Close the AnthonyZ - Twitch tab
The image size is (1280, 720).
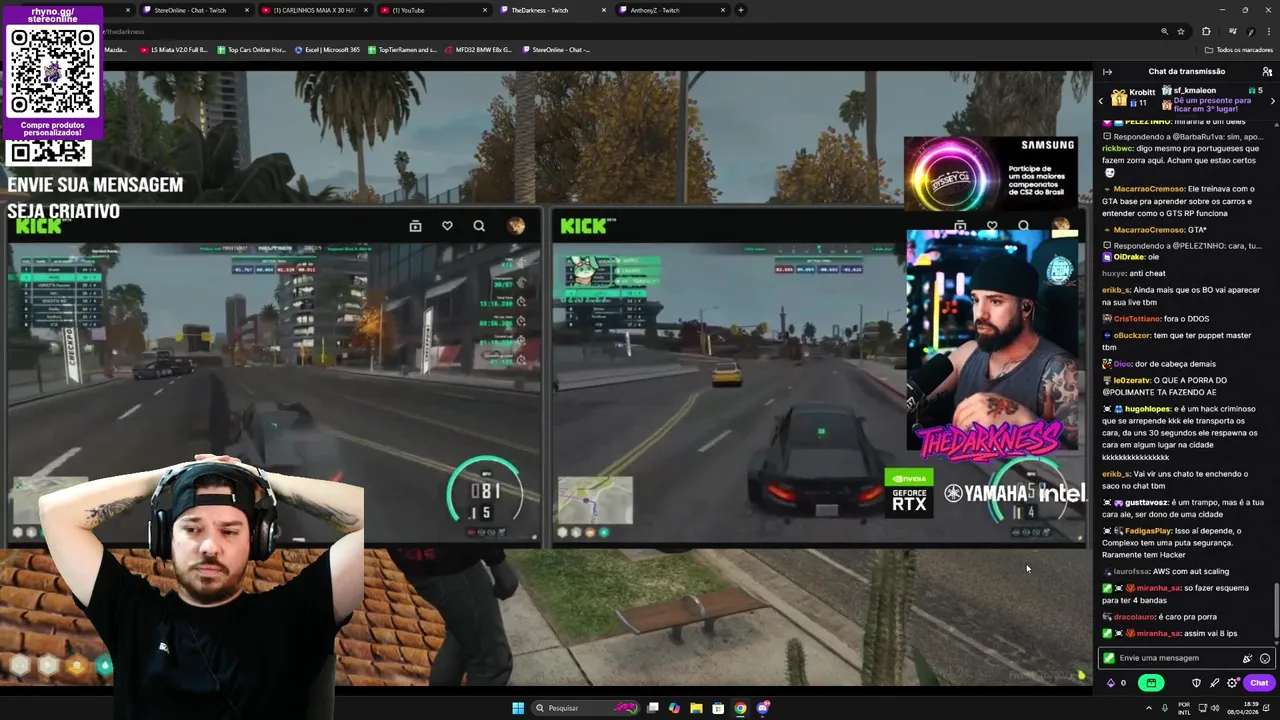click(x=724, y=10)
